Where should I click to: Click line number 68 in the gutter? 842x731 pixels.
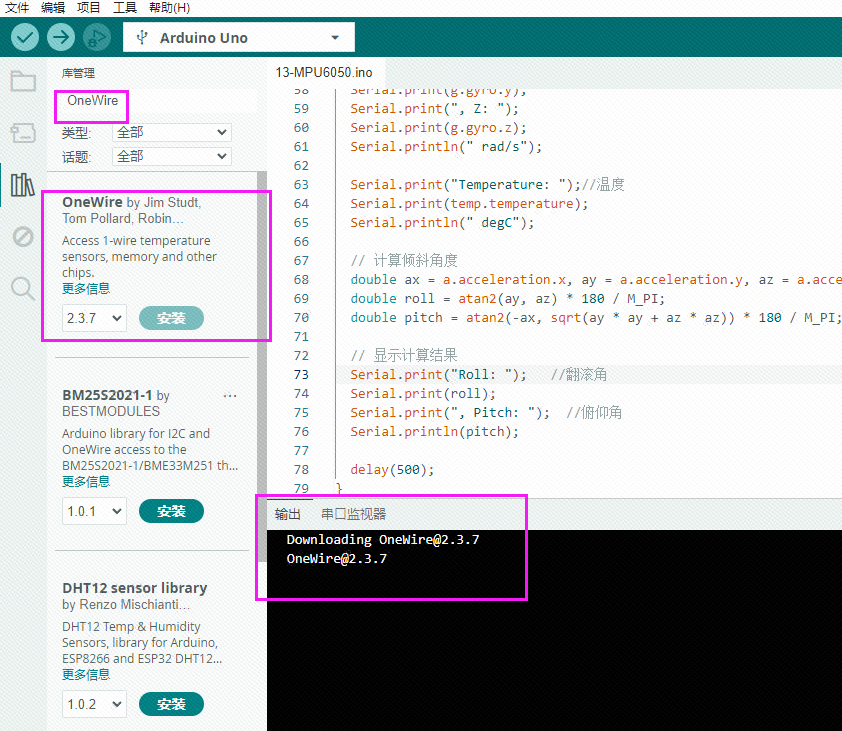301,279
